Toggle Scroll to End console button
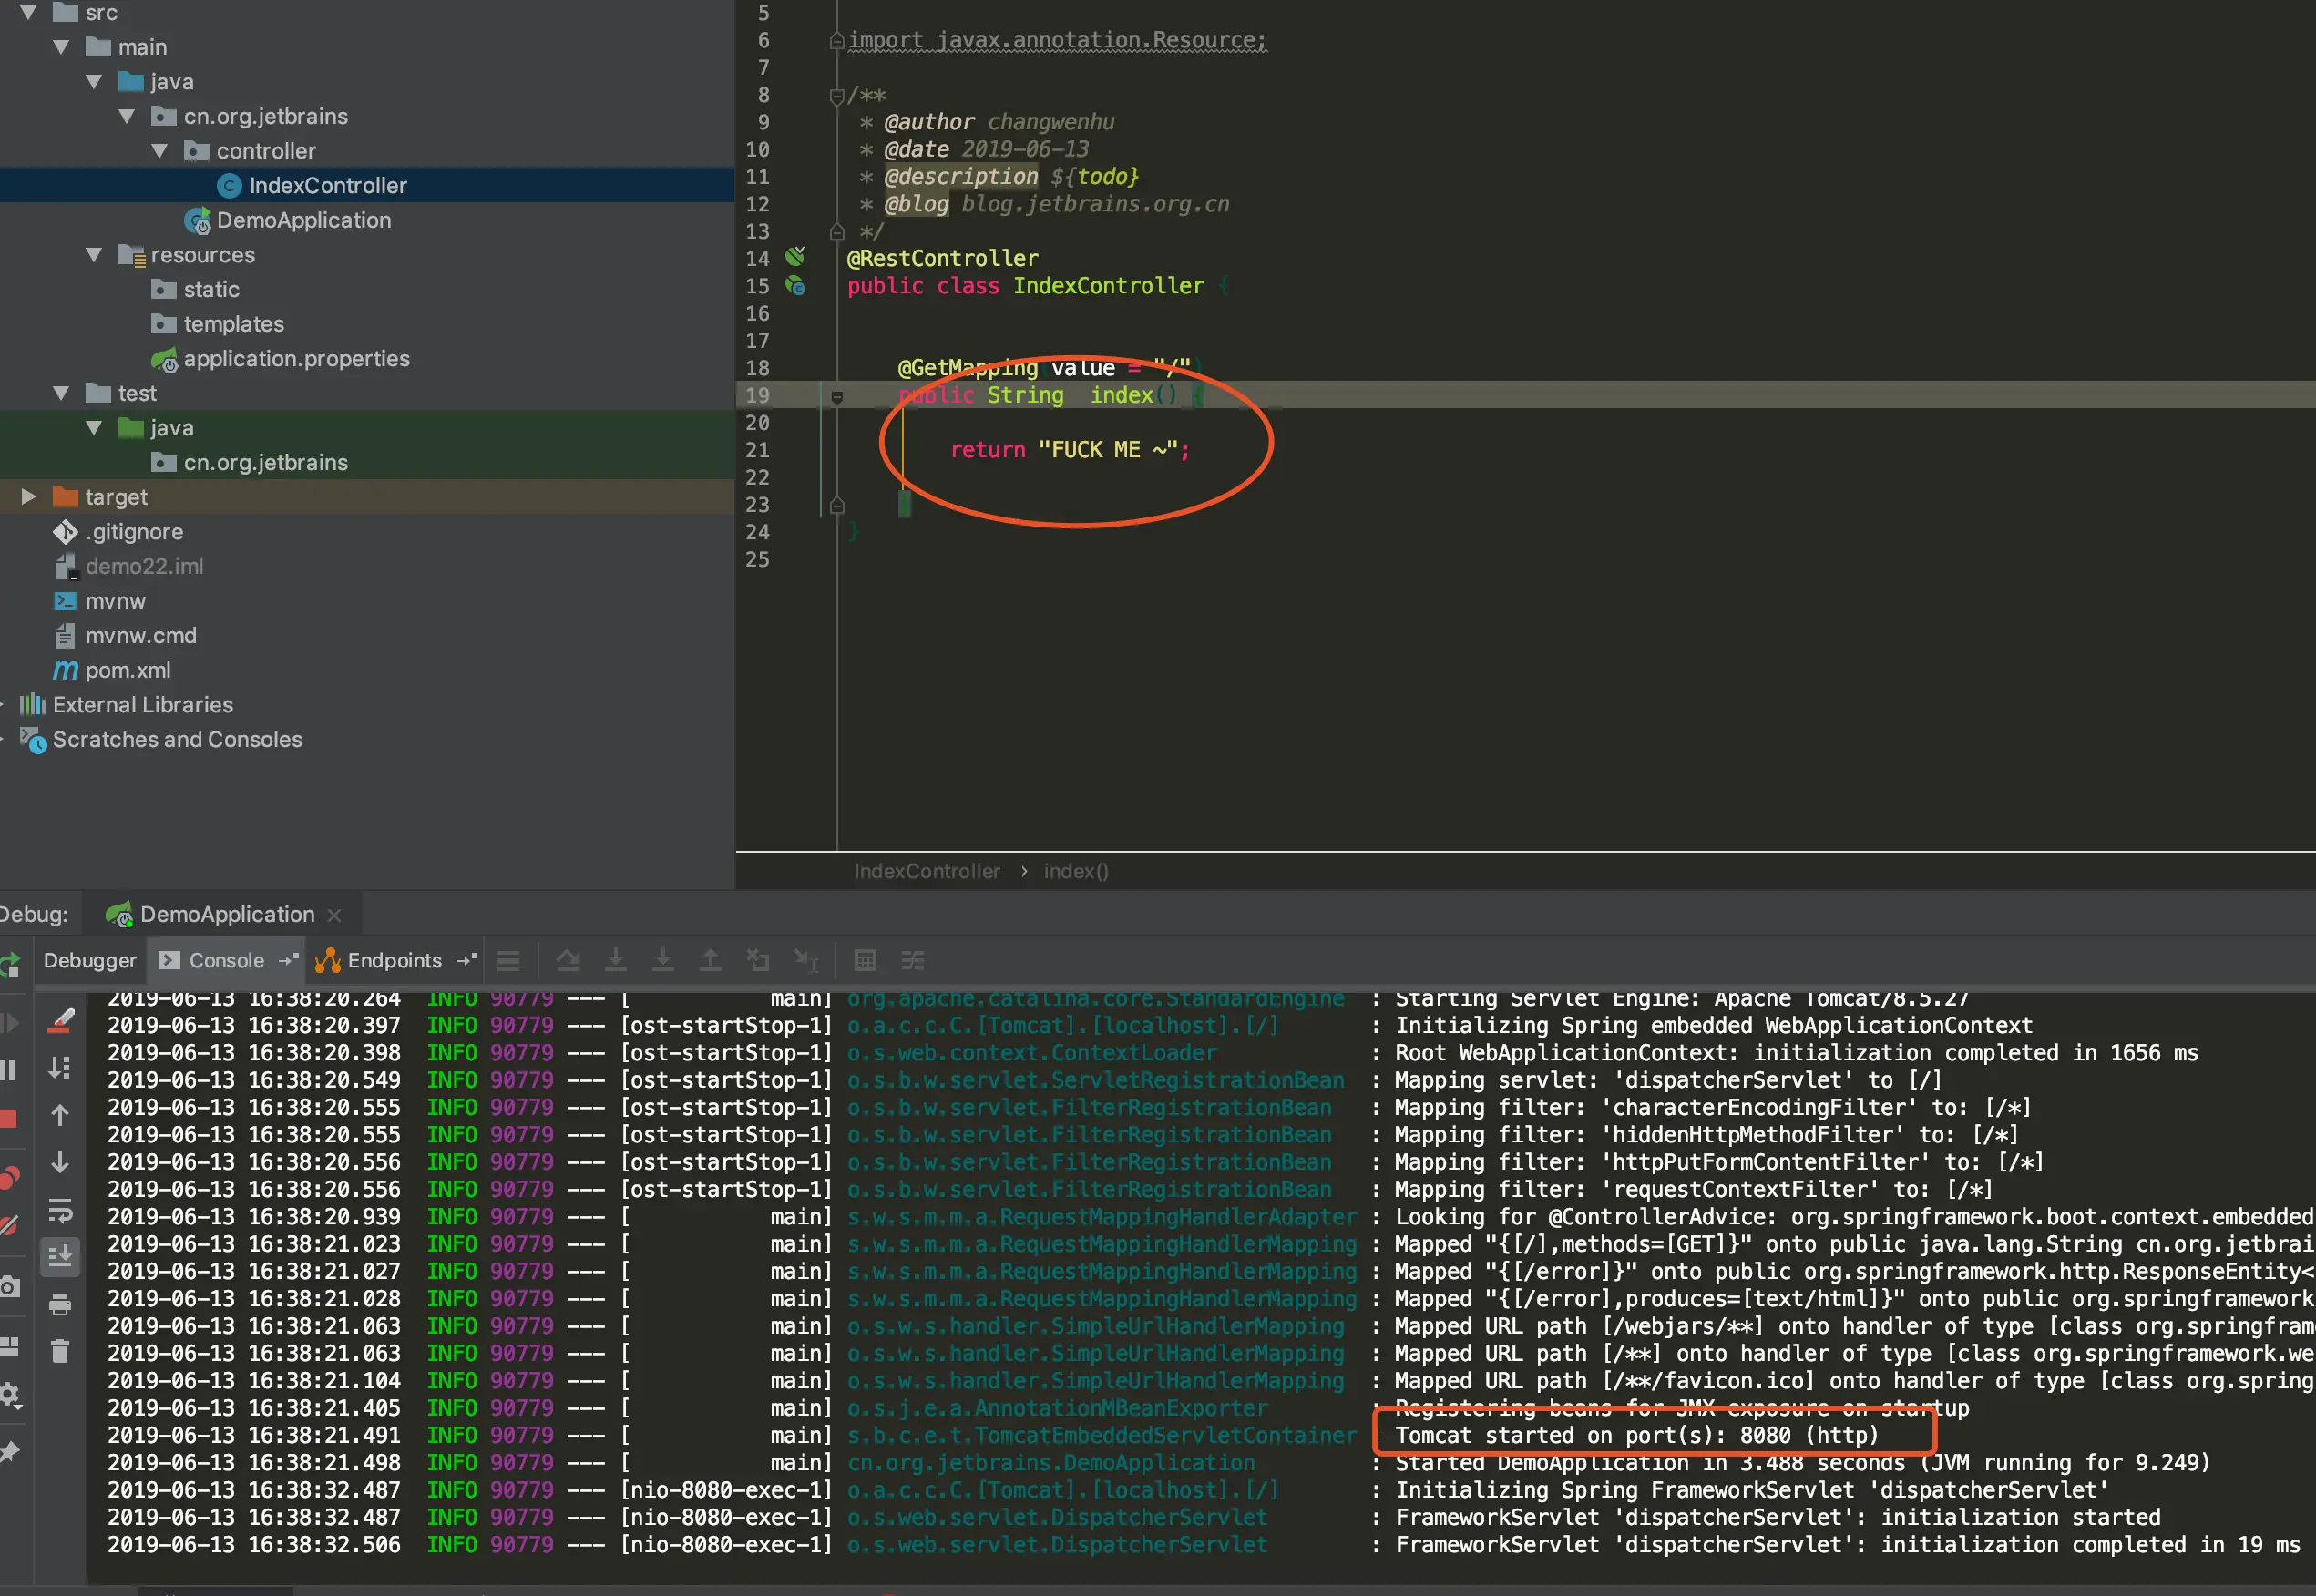The image size is (2316, 1596). coord(60,1256)
